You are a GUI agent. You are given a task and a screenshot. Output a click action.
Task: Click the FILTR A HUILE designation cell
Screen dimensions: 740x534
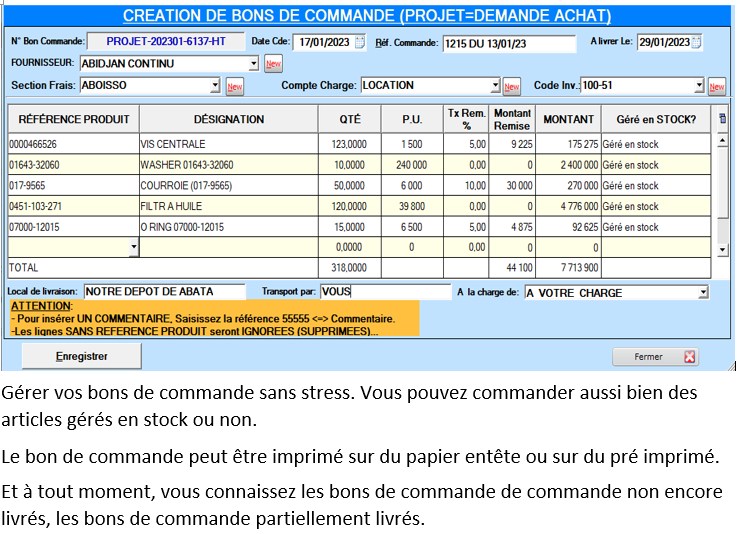[x=229, y=206]
